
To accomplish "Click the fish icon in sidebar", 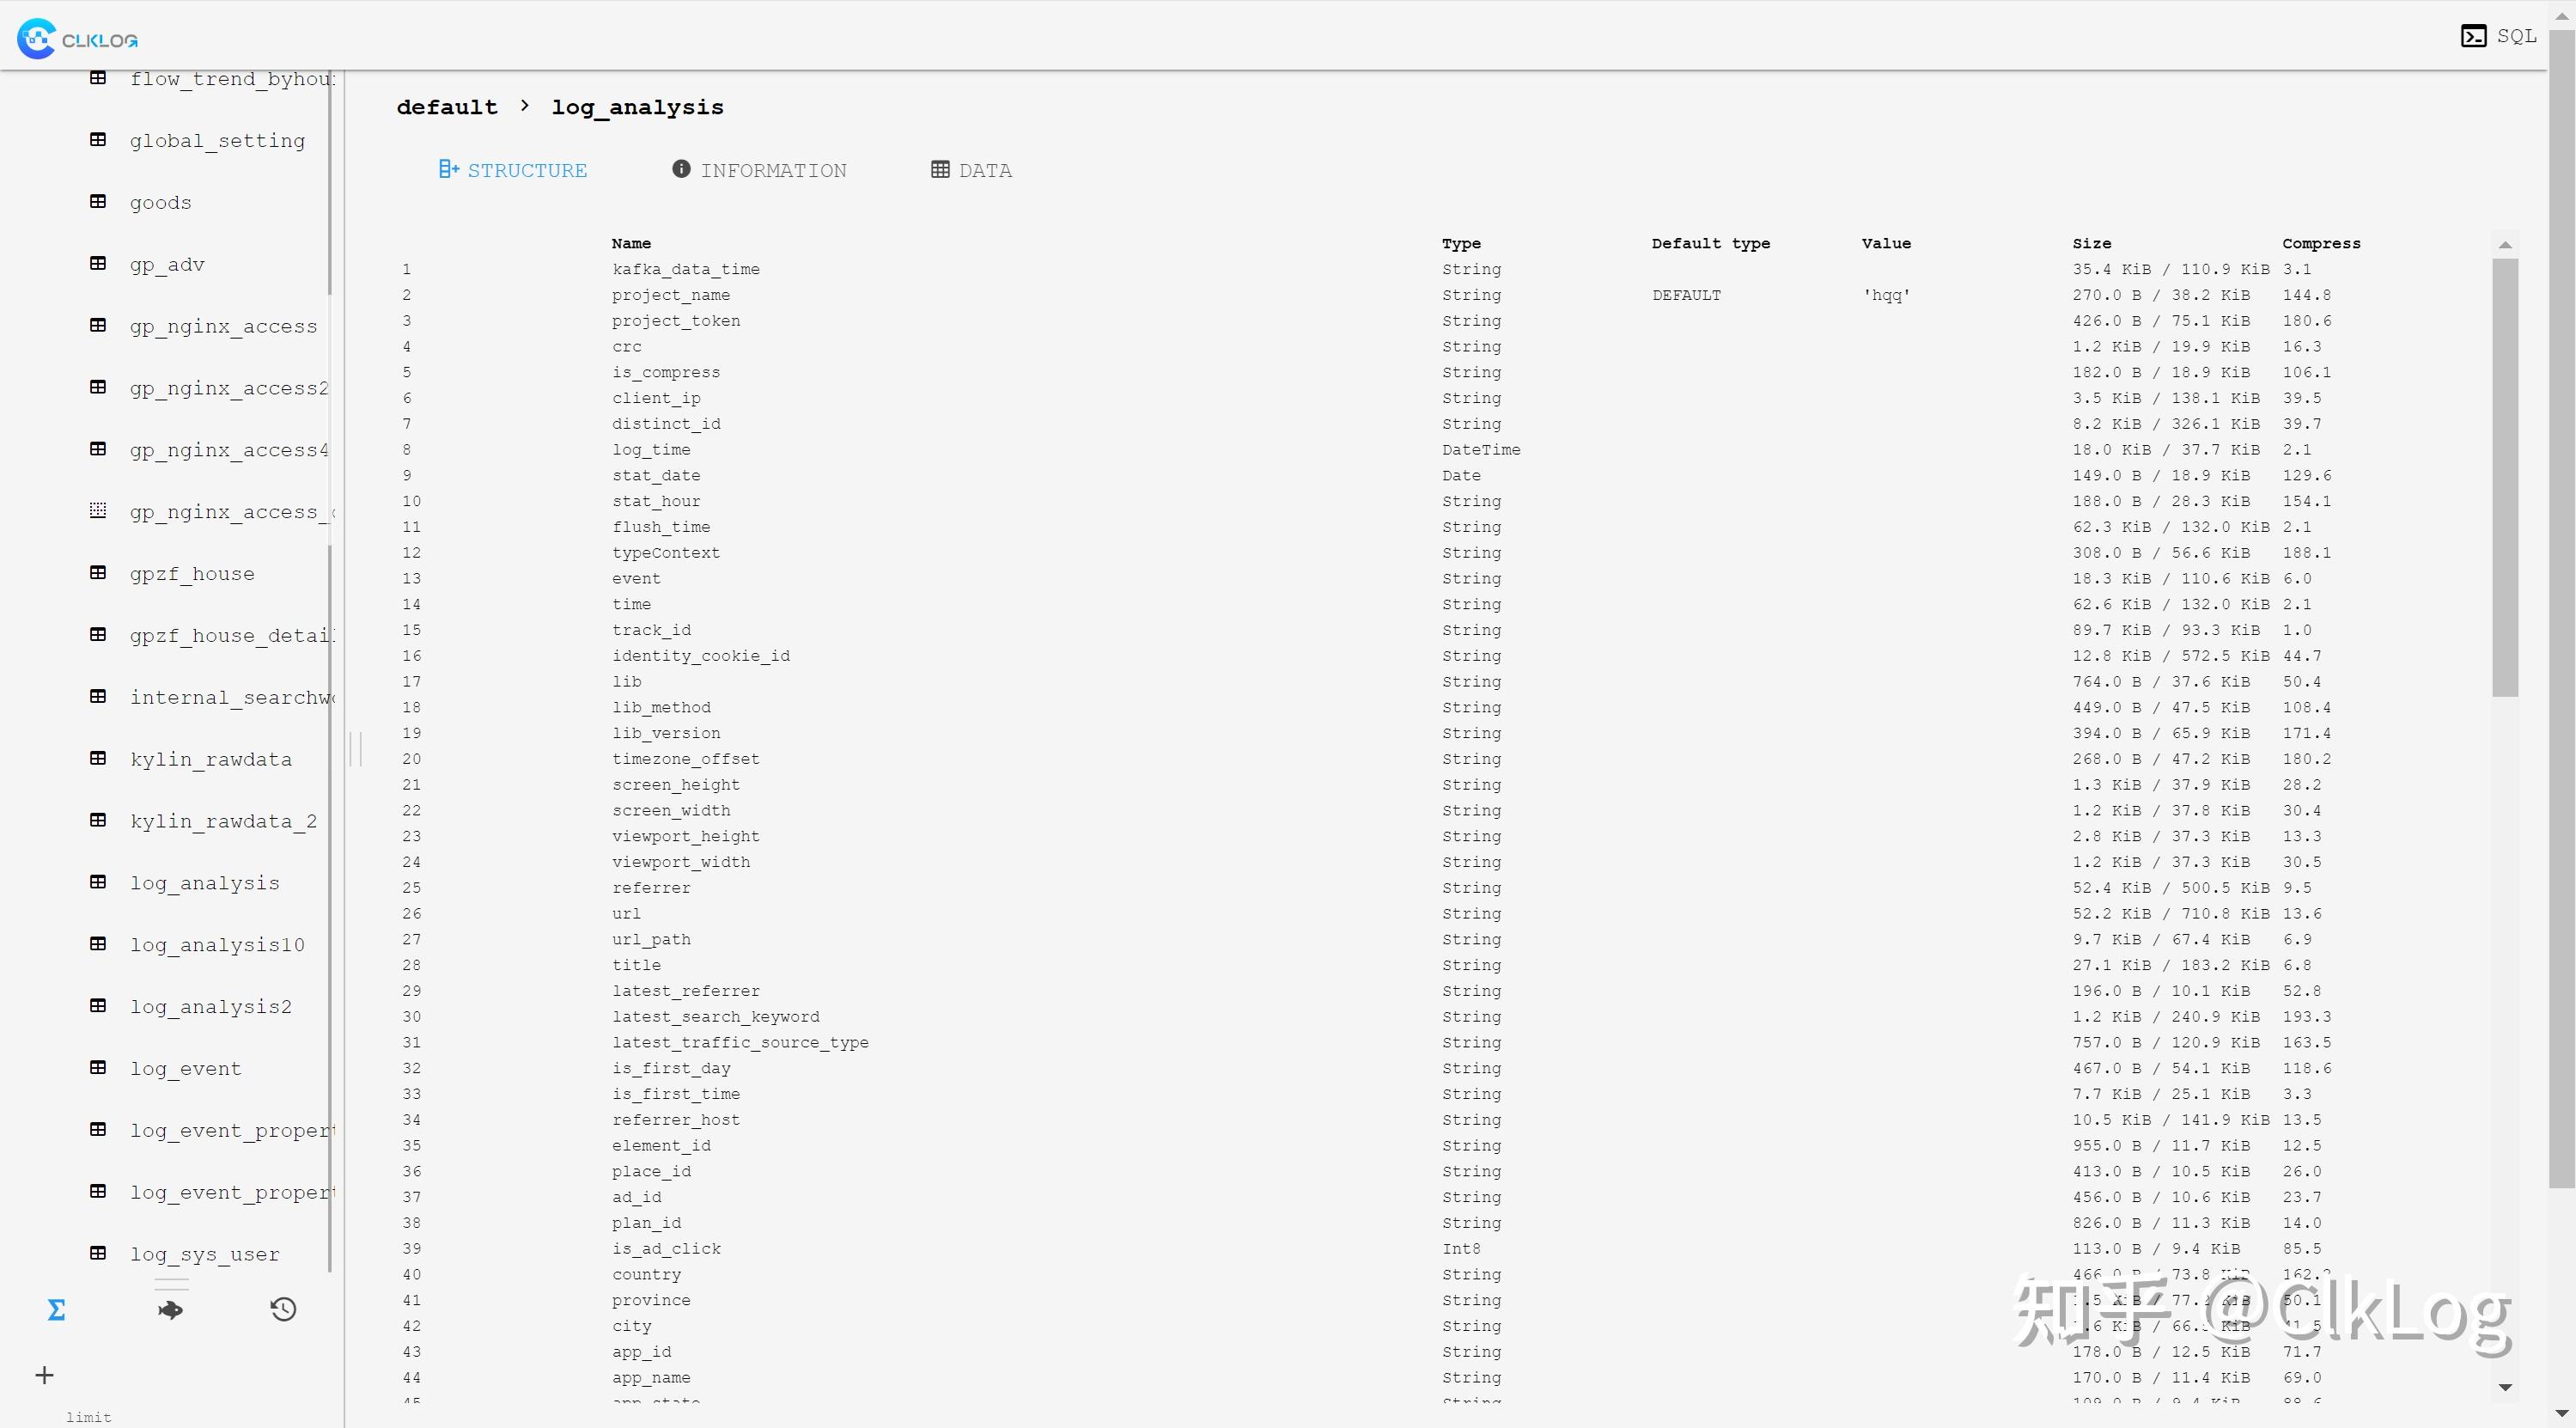I will [x=170, y=1309].
